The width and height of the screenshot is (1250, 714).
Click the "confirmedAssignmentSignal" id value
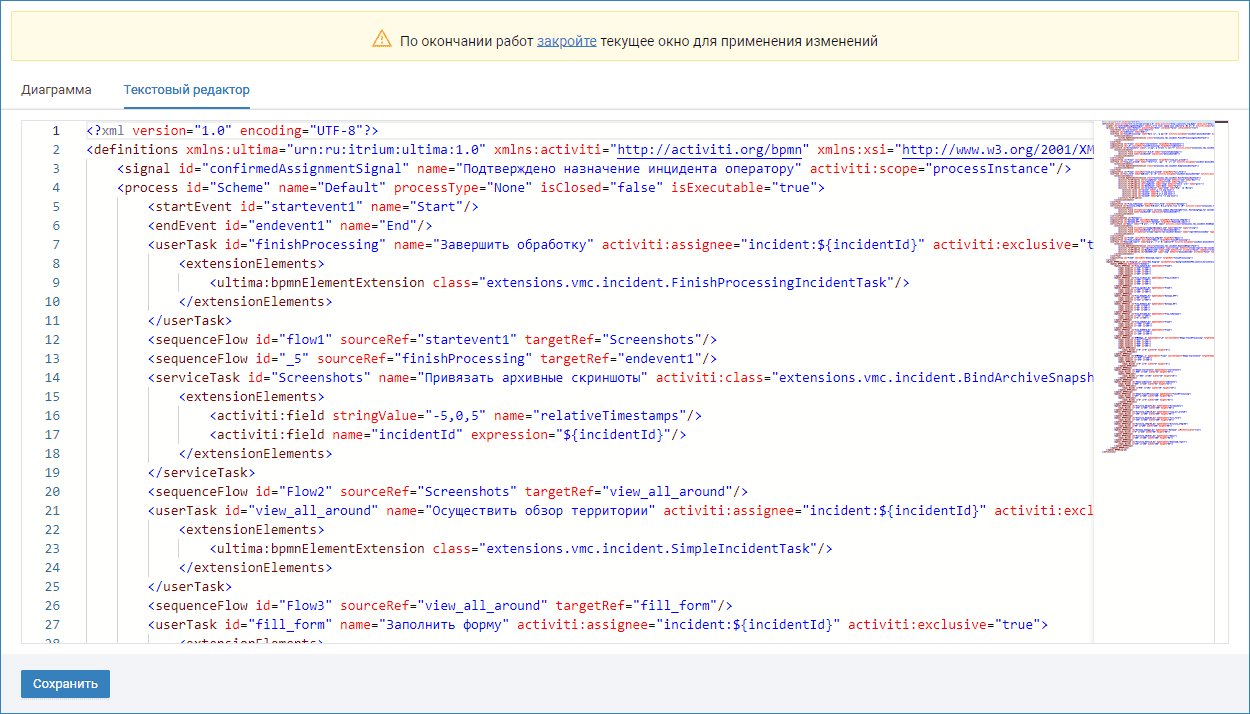point(308,169)
